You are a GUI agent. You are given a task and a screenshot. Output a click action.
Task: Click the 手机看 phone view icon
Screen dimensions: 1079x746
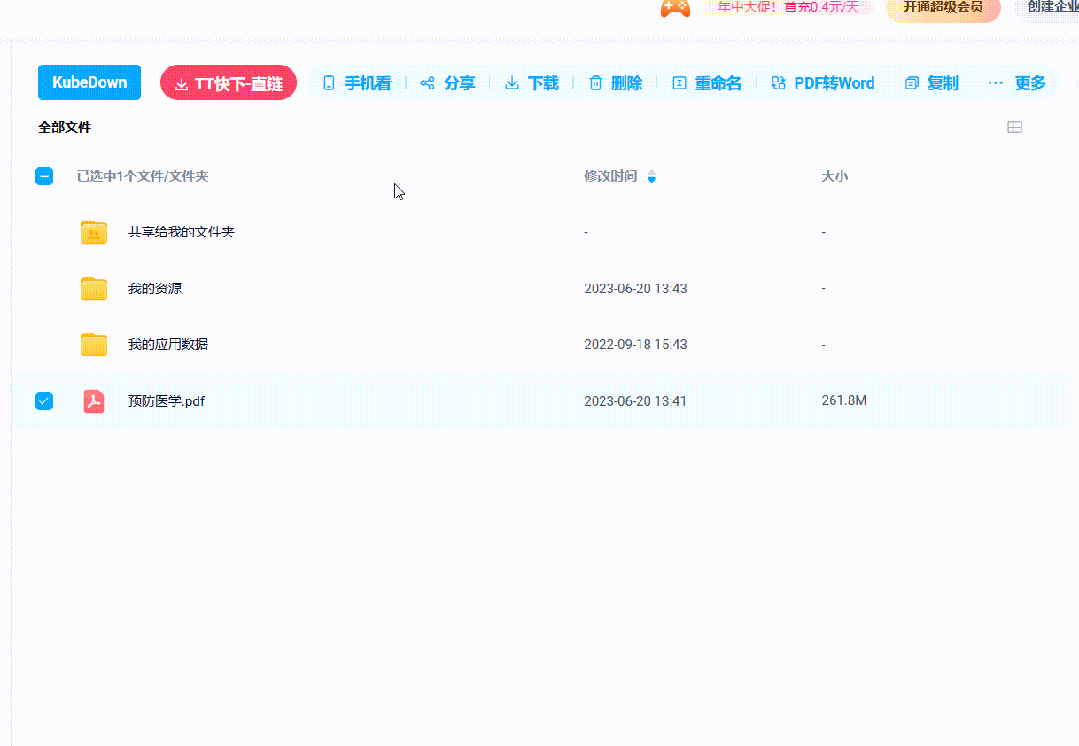pos(328,84)
